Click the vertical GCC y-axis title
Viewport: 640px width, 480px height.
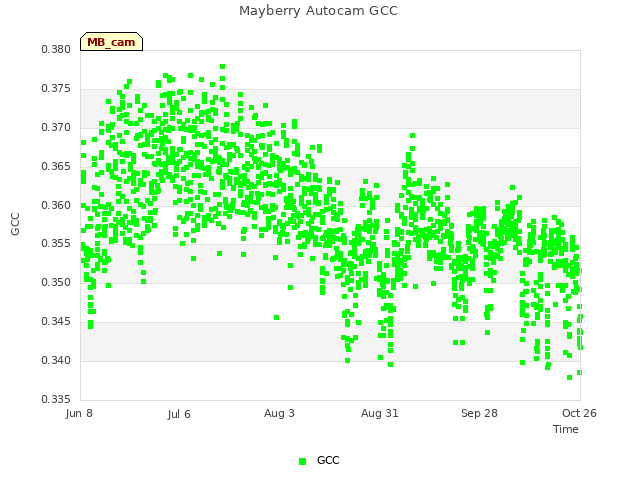(16, 224)
